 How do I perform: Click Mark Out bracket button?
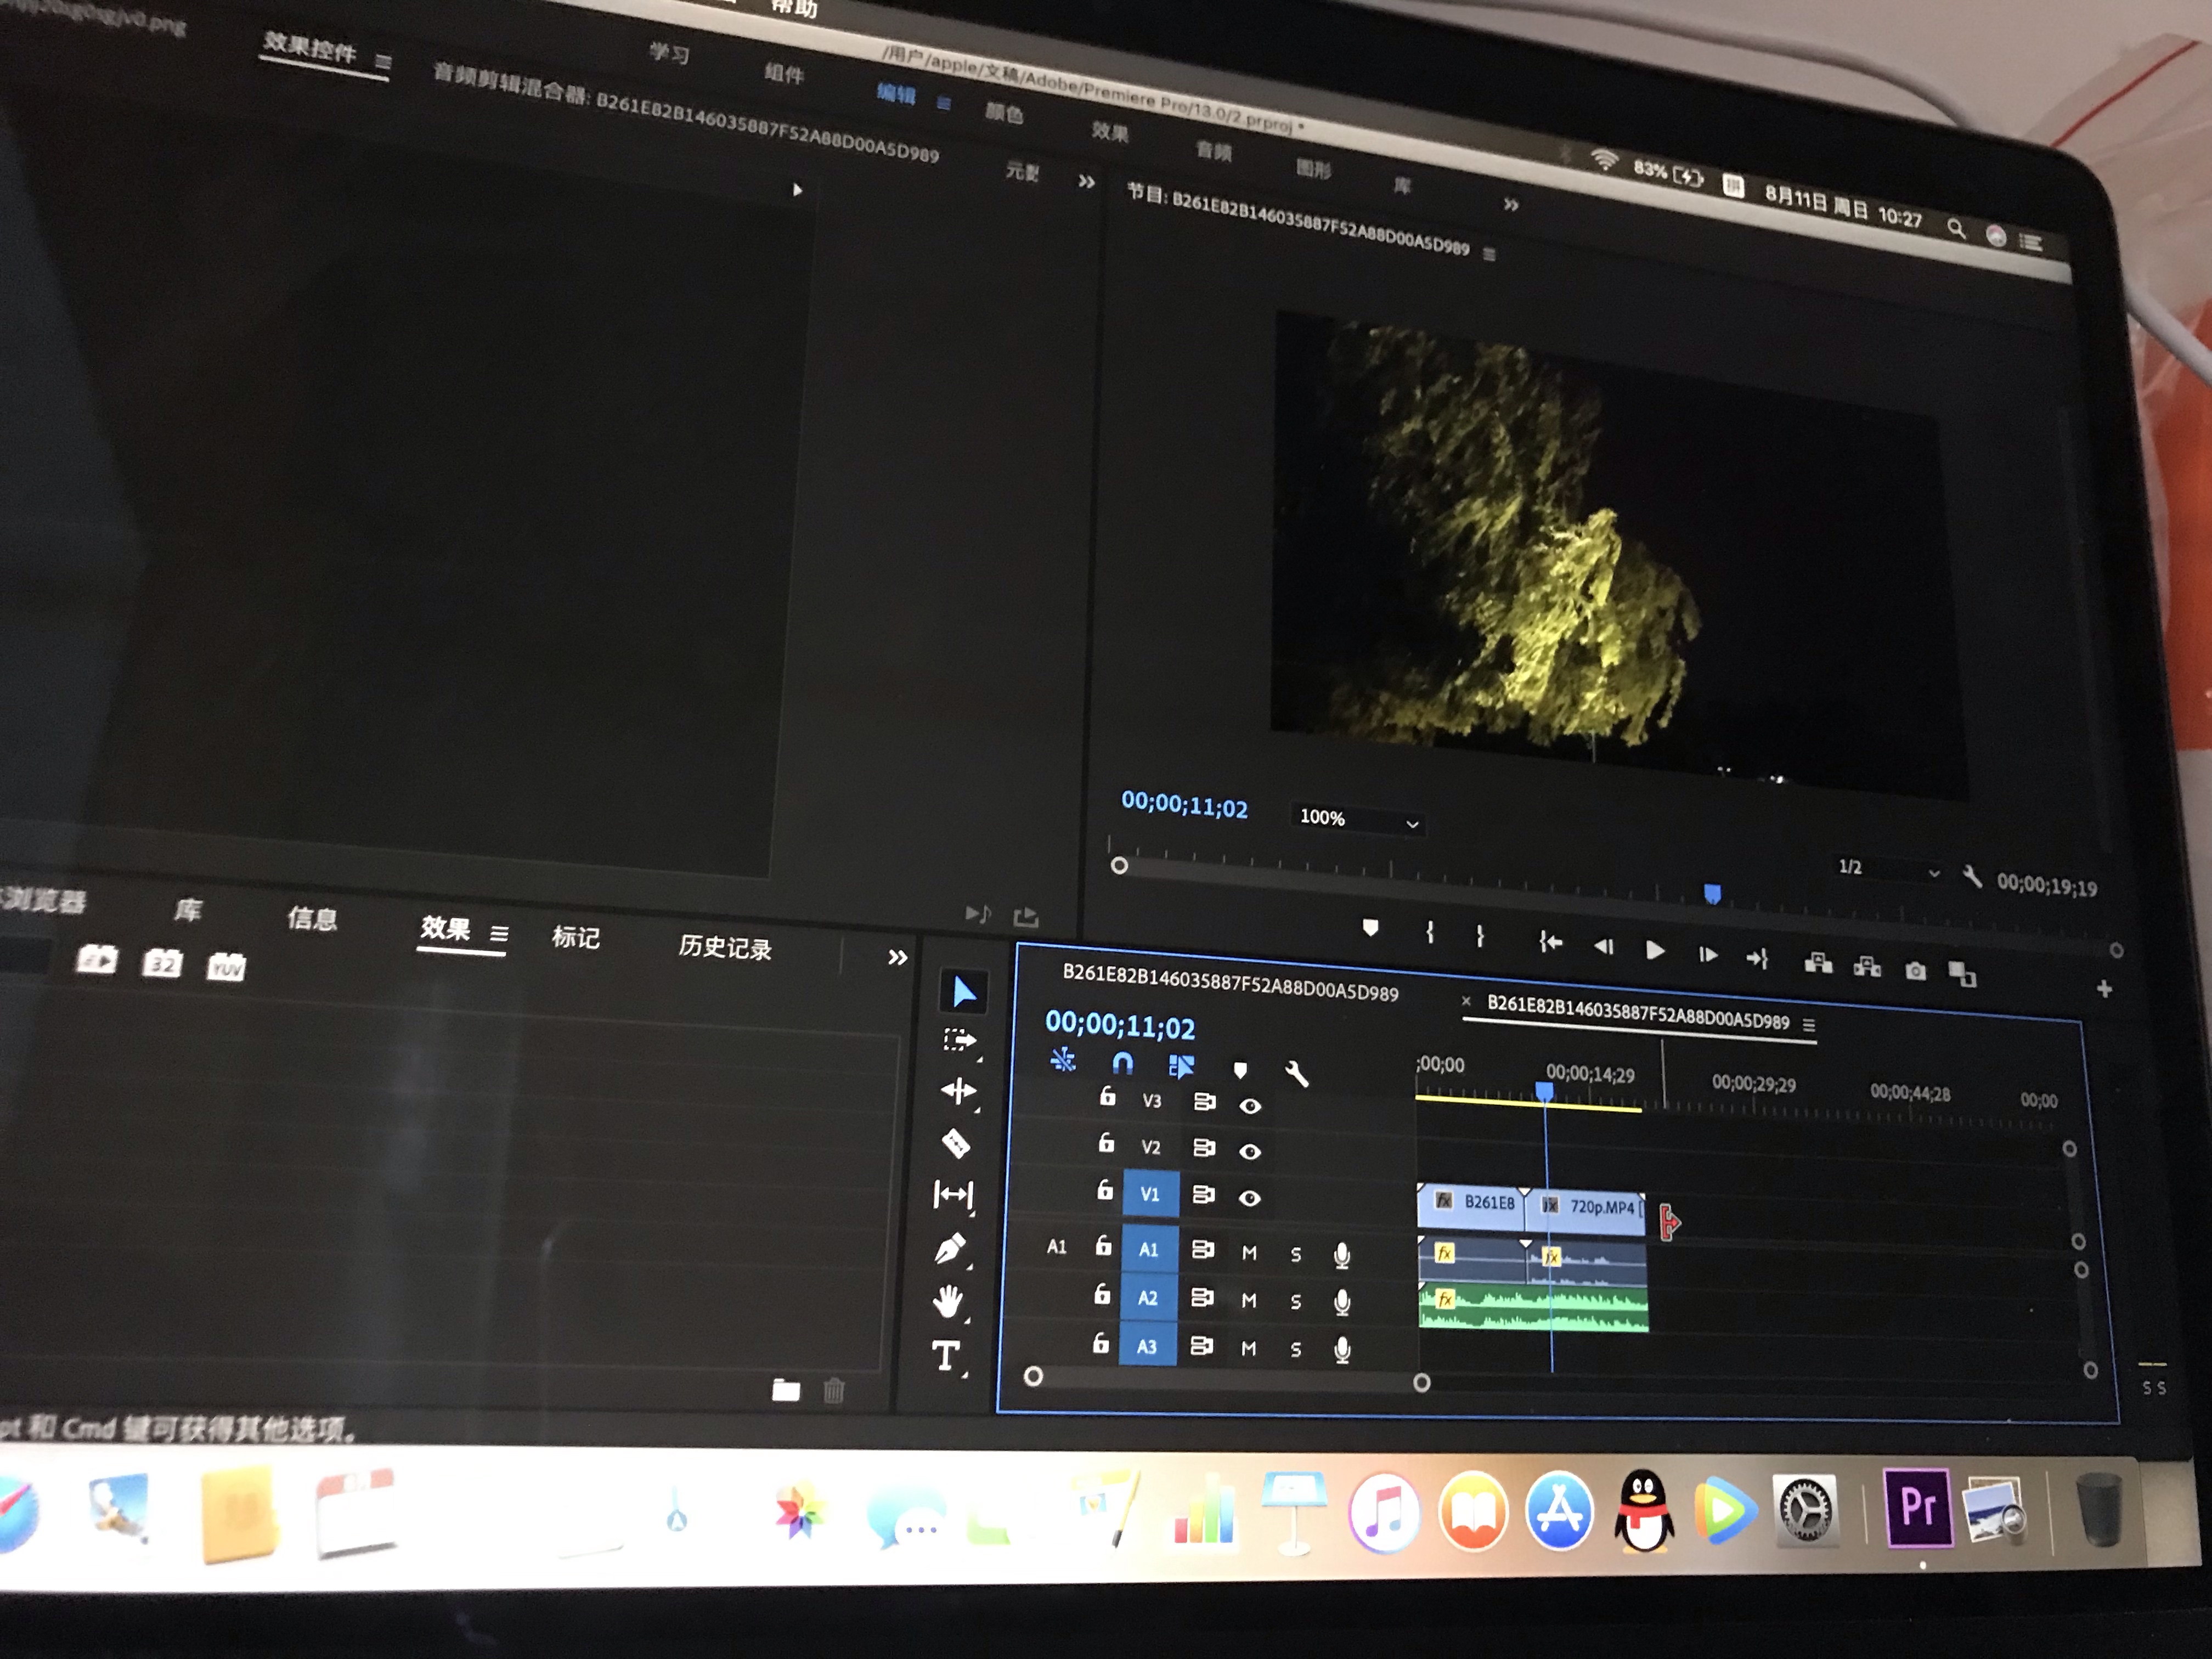(1480, 937)
